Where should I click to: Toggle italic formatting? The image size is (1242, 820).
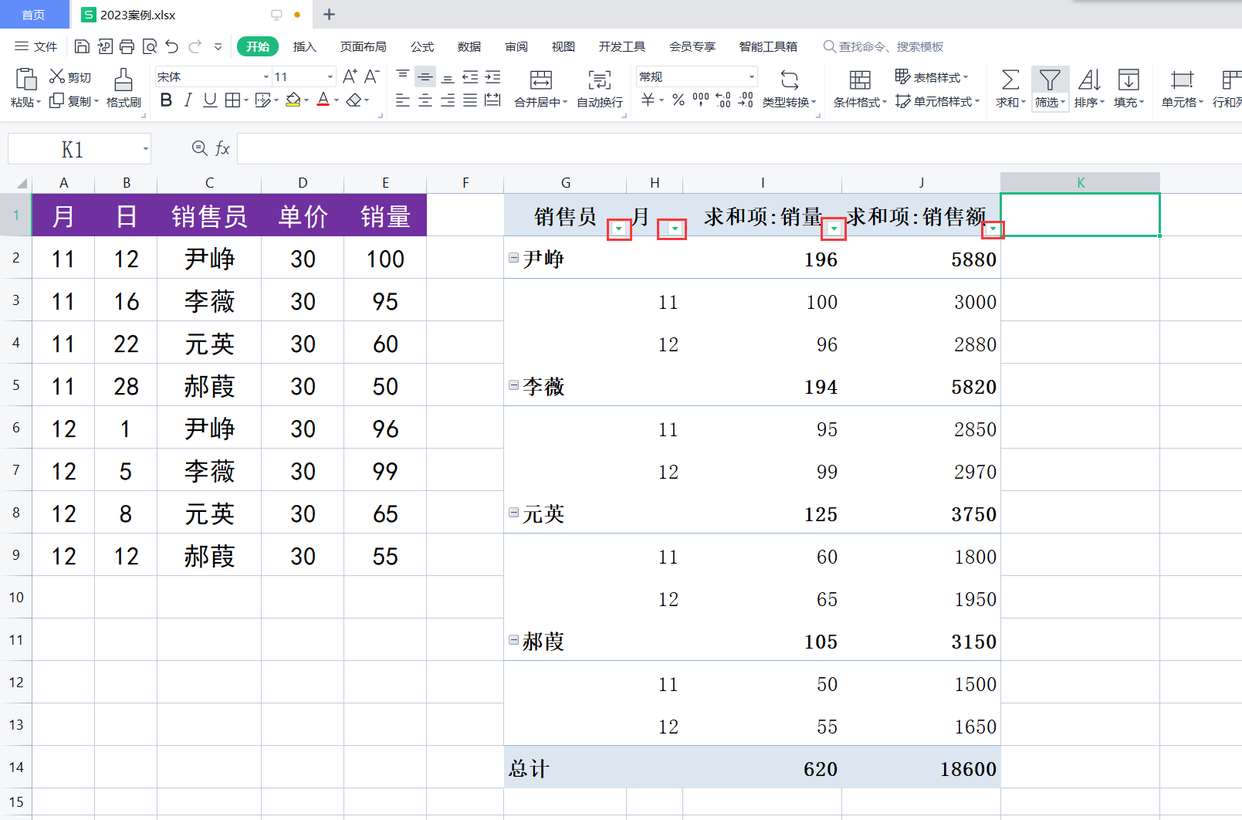pyautogui.click(x=188, y=100)
